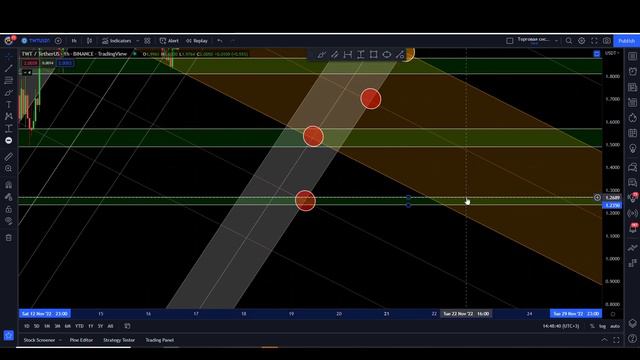This screenshot has height=360, width=640.
Task: Open the go-to-date calendar icon
Action: 127,326
